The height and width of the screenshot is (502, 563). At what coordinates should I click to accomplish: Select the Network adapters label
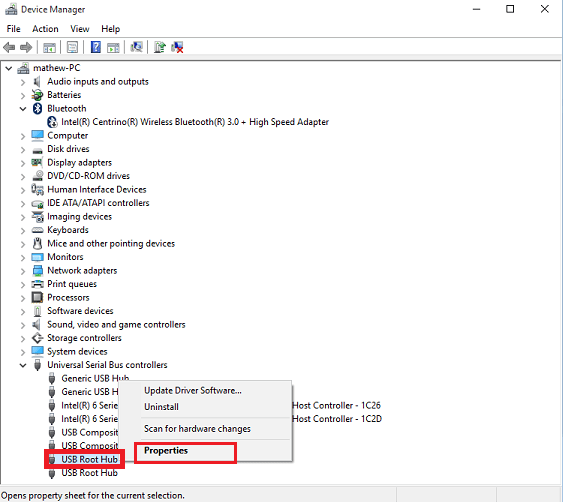click(82, 270)
